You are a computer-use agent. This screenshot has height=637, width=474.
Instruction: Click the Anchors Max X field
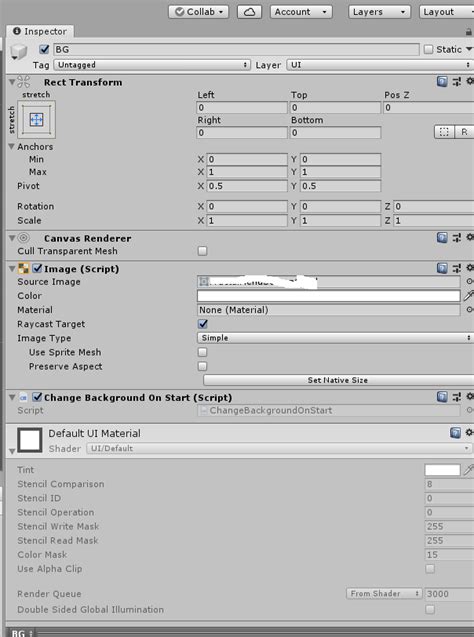tap(247, 172)
